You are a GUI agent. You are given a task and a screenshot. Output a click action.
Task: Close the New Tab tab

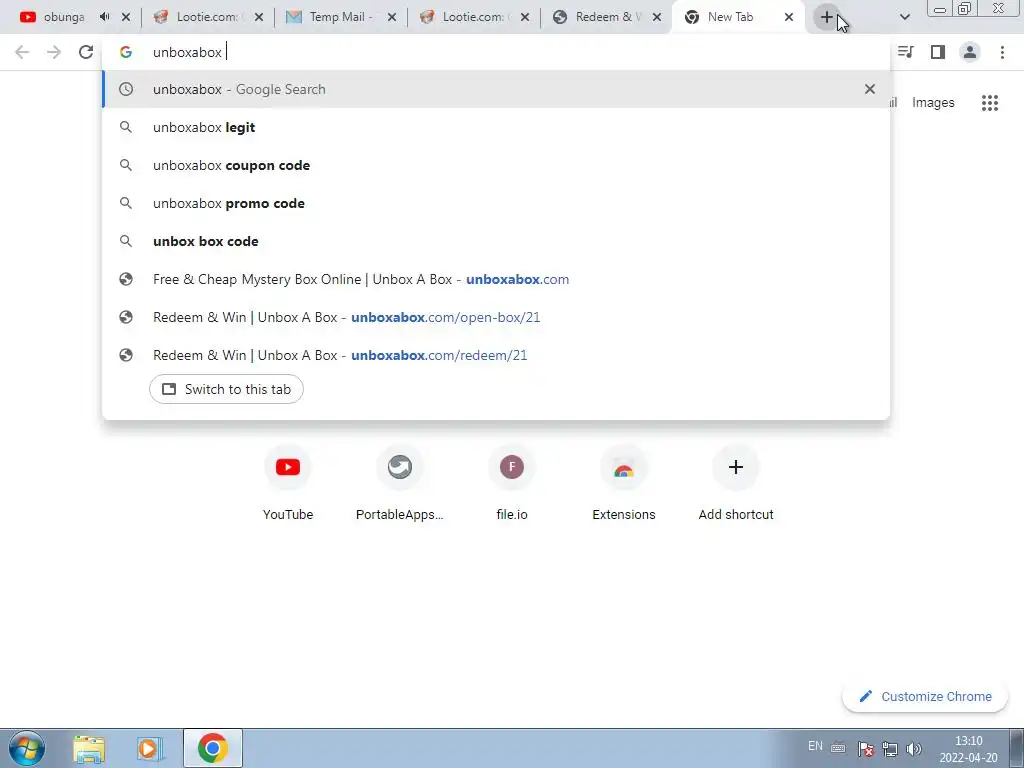point(789,18)
